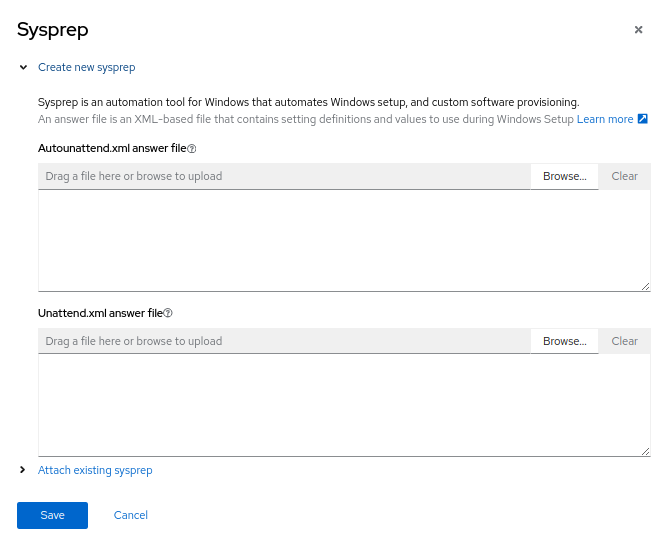Browse for an Unattend.xml file
Viewport: 667px width, 544px height.
tap(564, 341)
